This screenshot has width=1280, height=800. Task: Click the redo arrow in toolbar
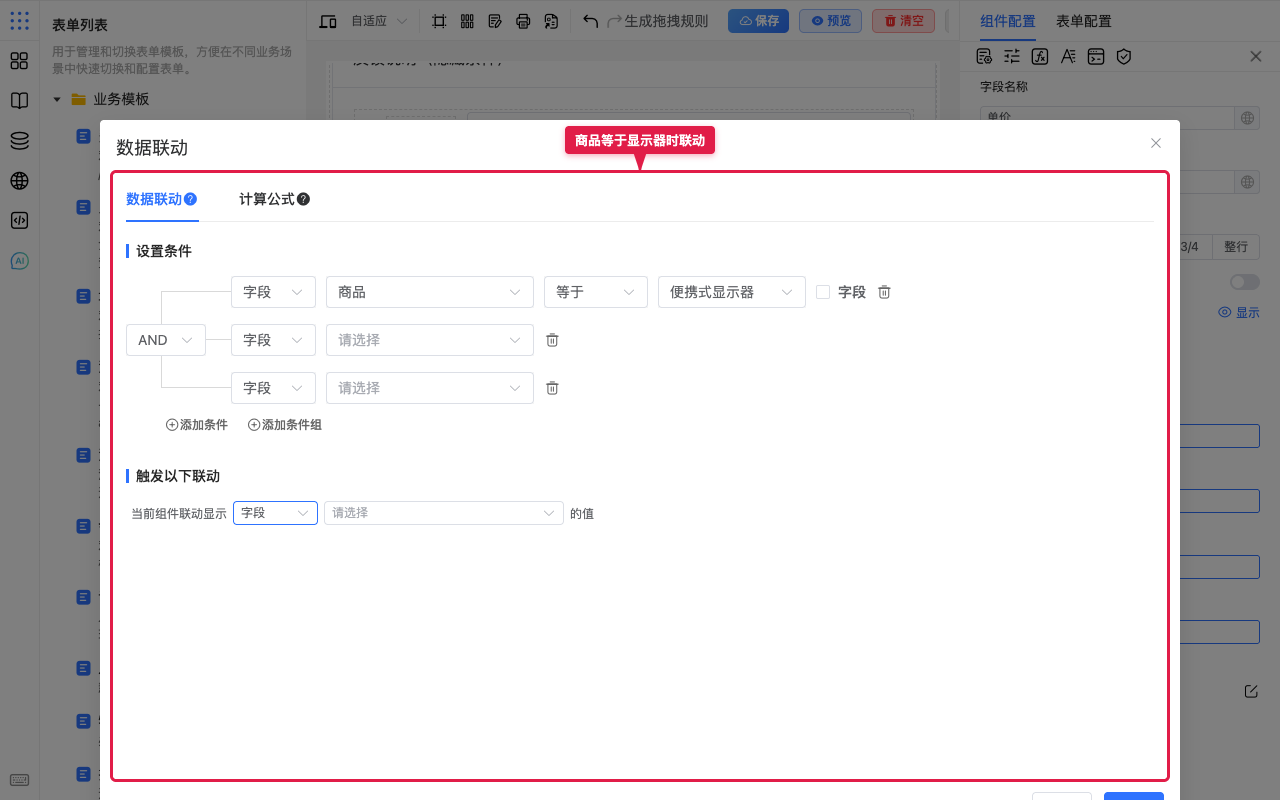[x=614, y=21]
